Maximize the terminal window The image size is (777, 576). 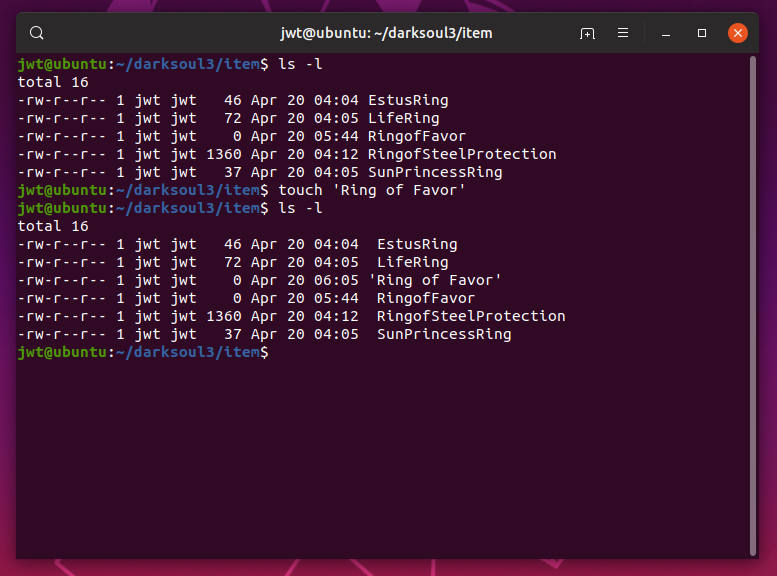[702, 33]
